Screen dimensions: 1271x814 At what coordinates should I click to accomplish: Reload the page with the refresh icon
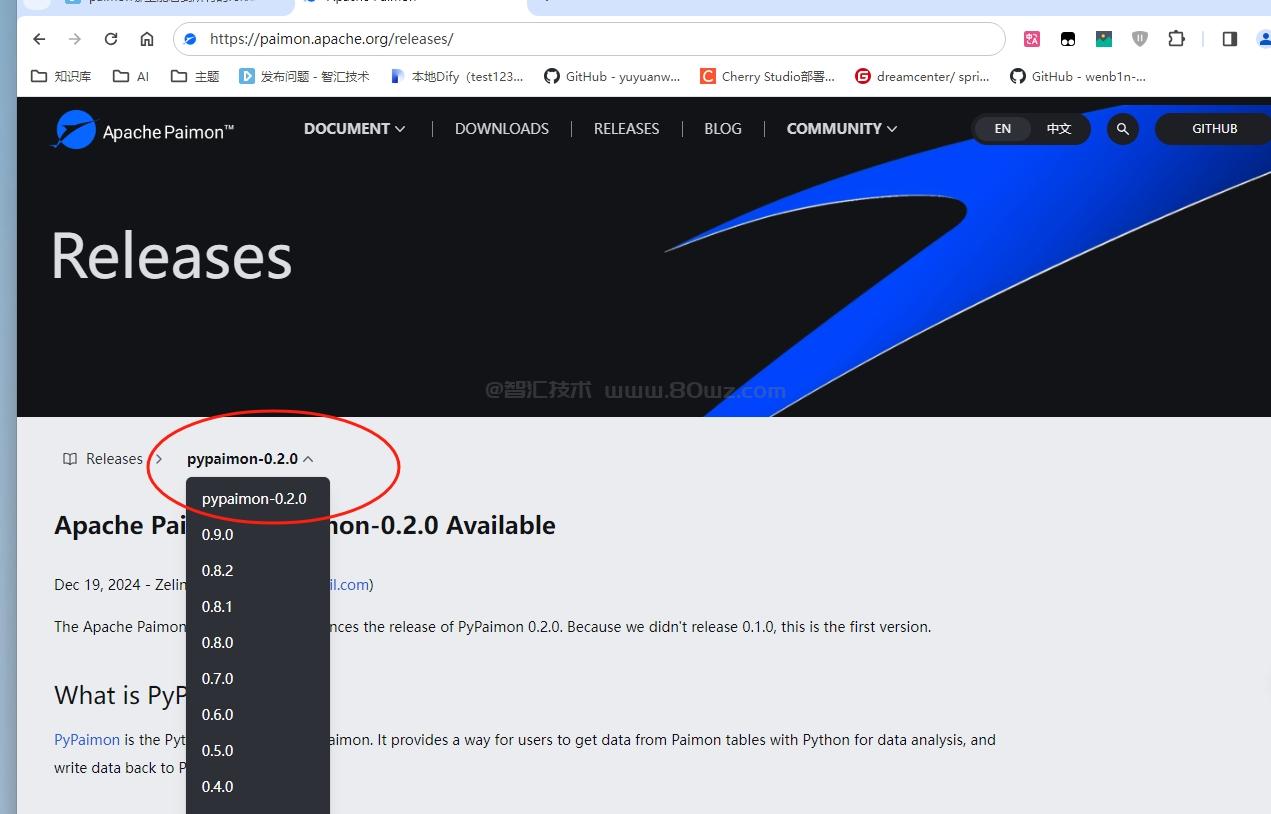111,39
